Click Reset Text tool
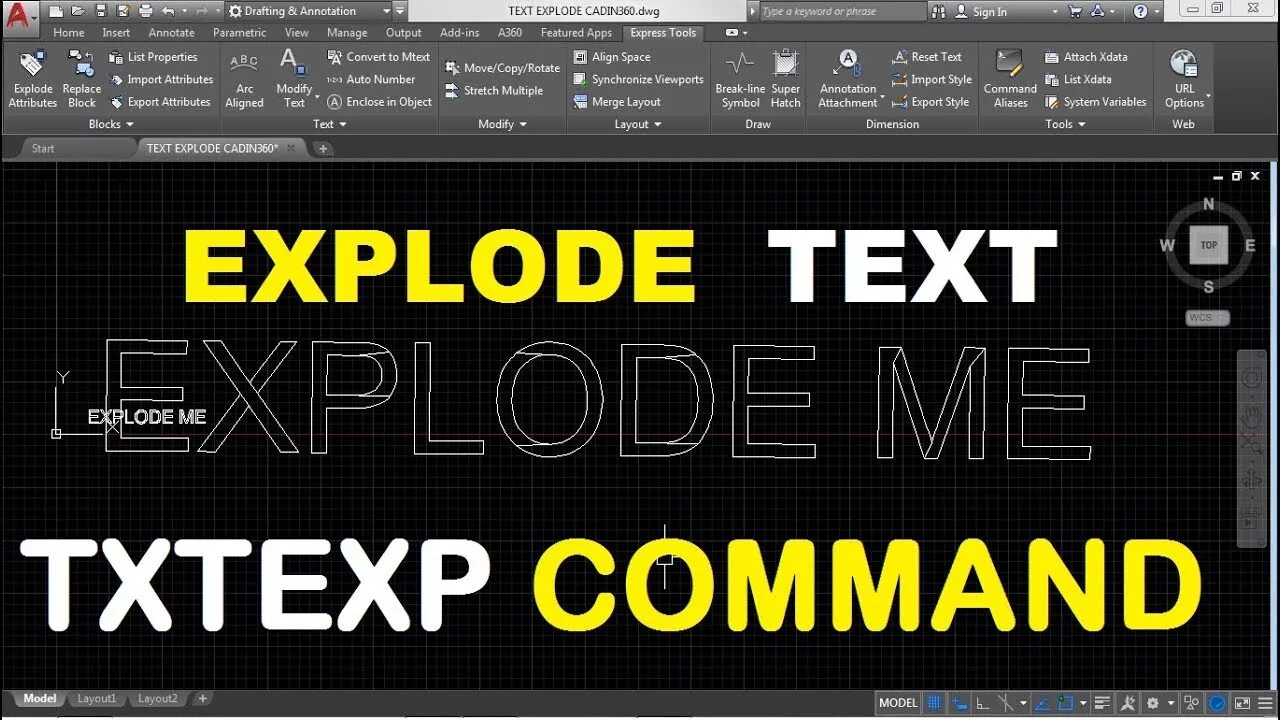The height and width of the screenshot is (720, 1280). point(926,57)
